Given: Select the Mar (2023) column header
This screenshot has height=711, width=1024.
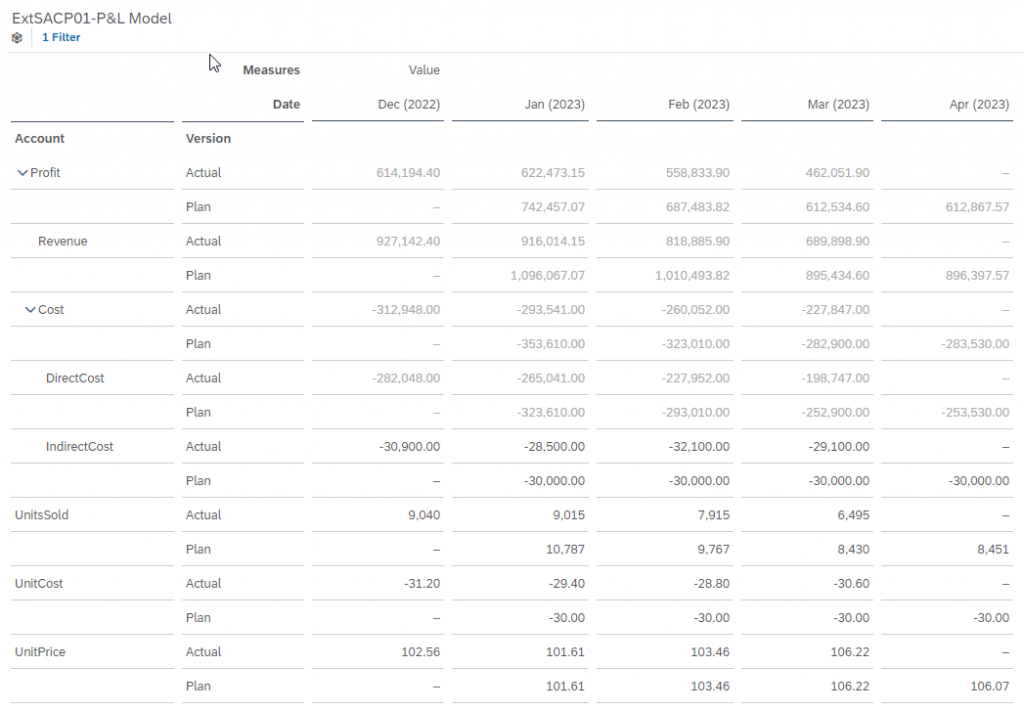Looking at the screenshot, I should [x=839, y=104].
